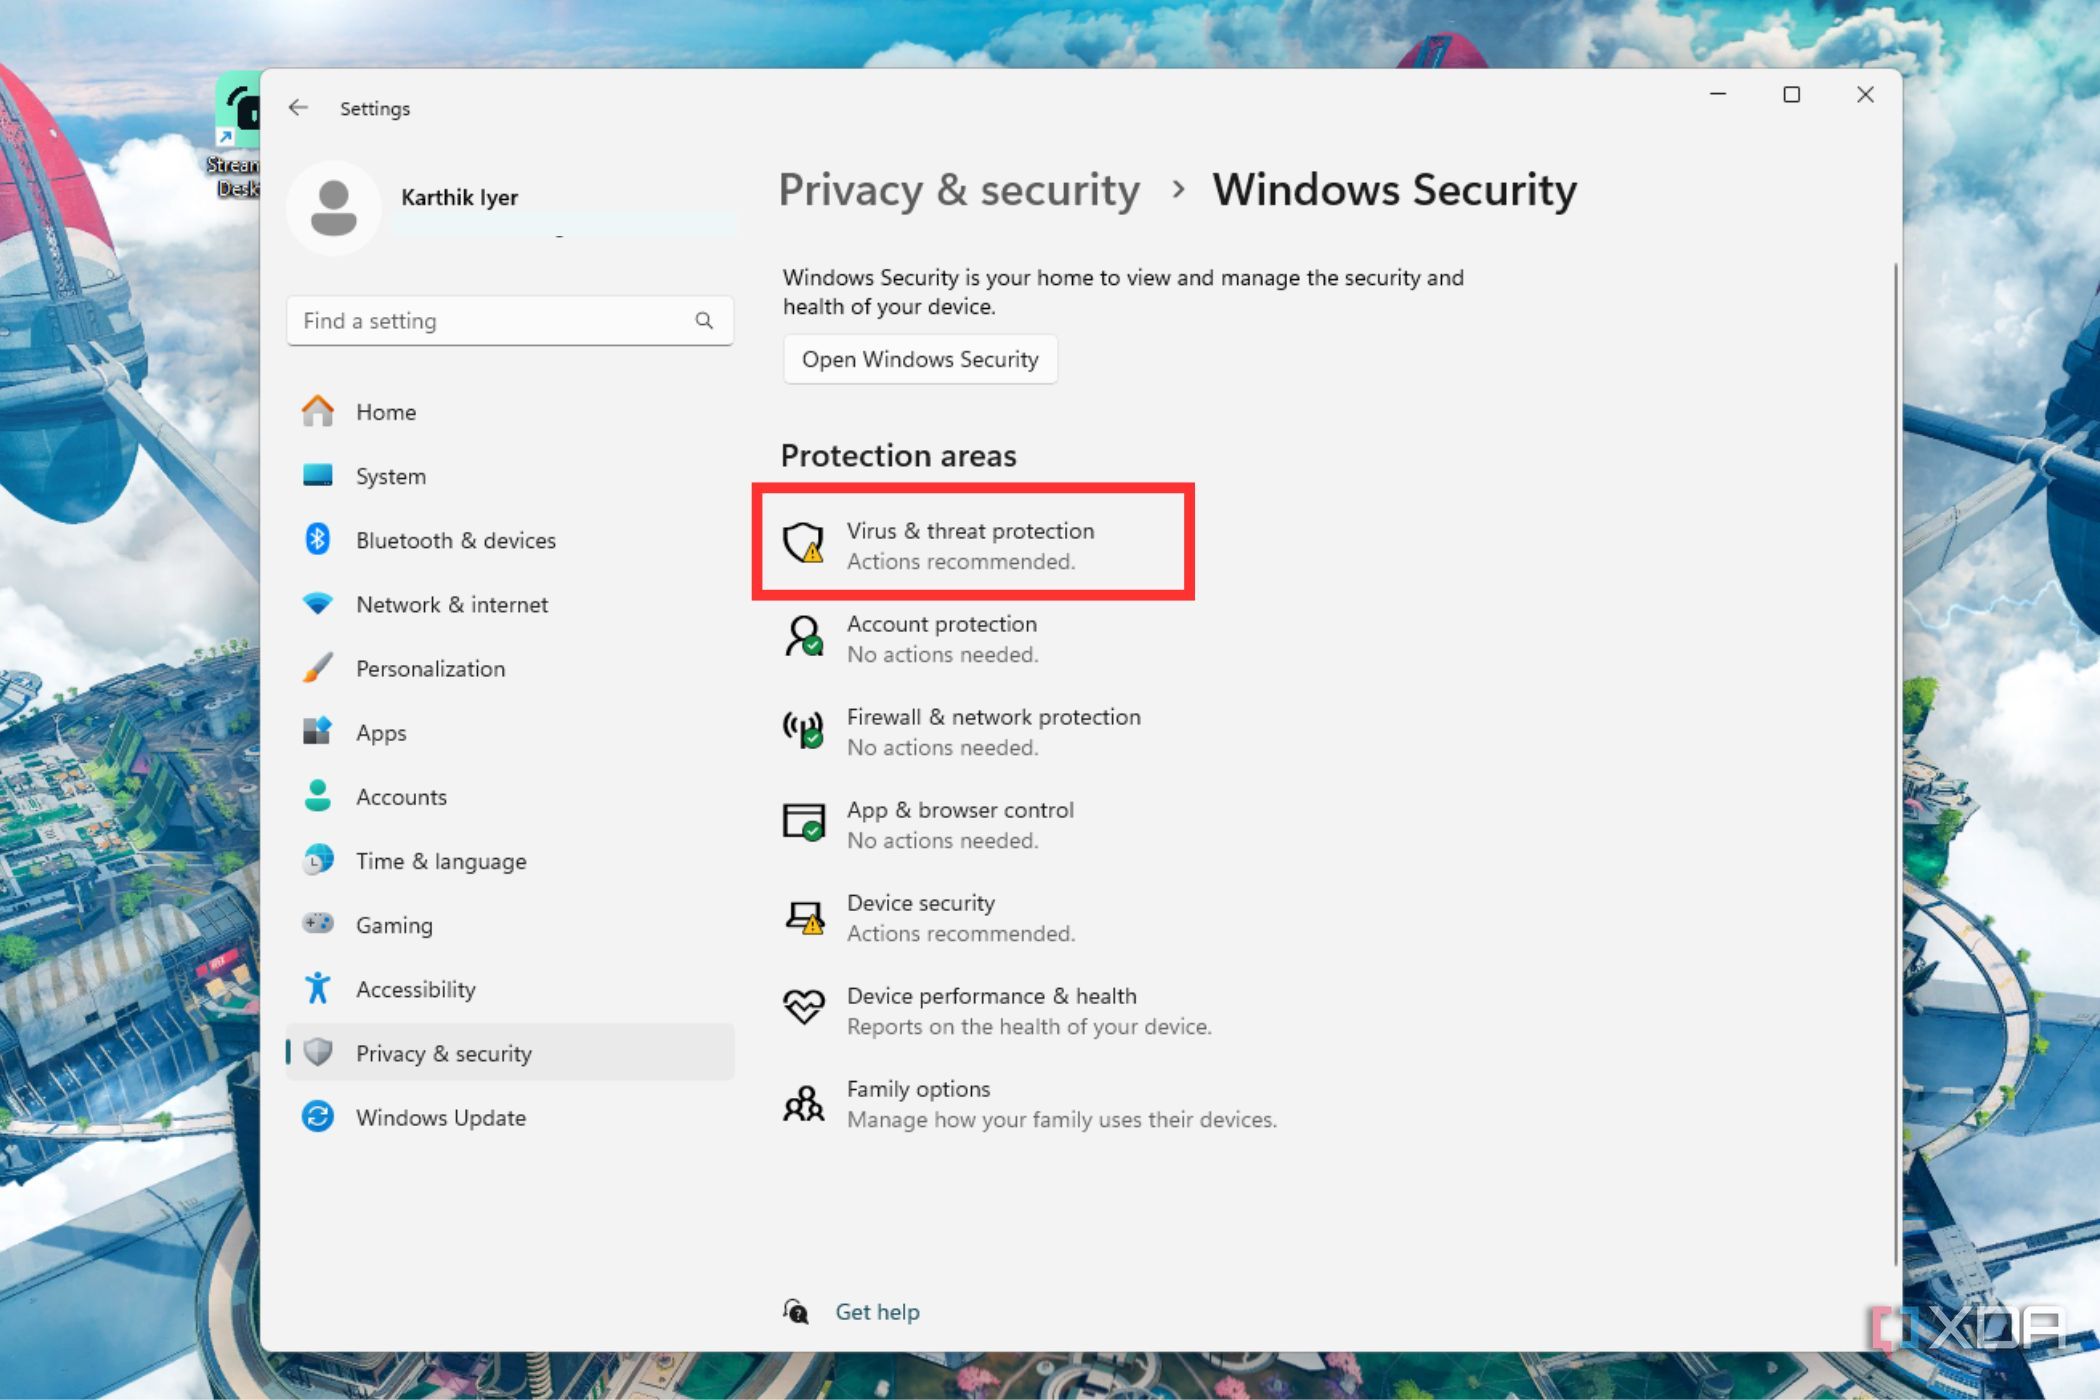Open the Get help link
Viewport: 2100px width, 1400px height.
(876, 1311)
